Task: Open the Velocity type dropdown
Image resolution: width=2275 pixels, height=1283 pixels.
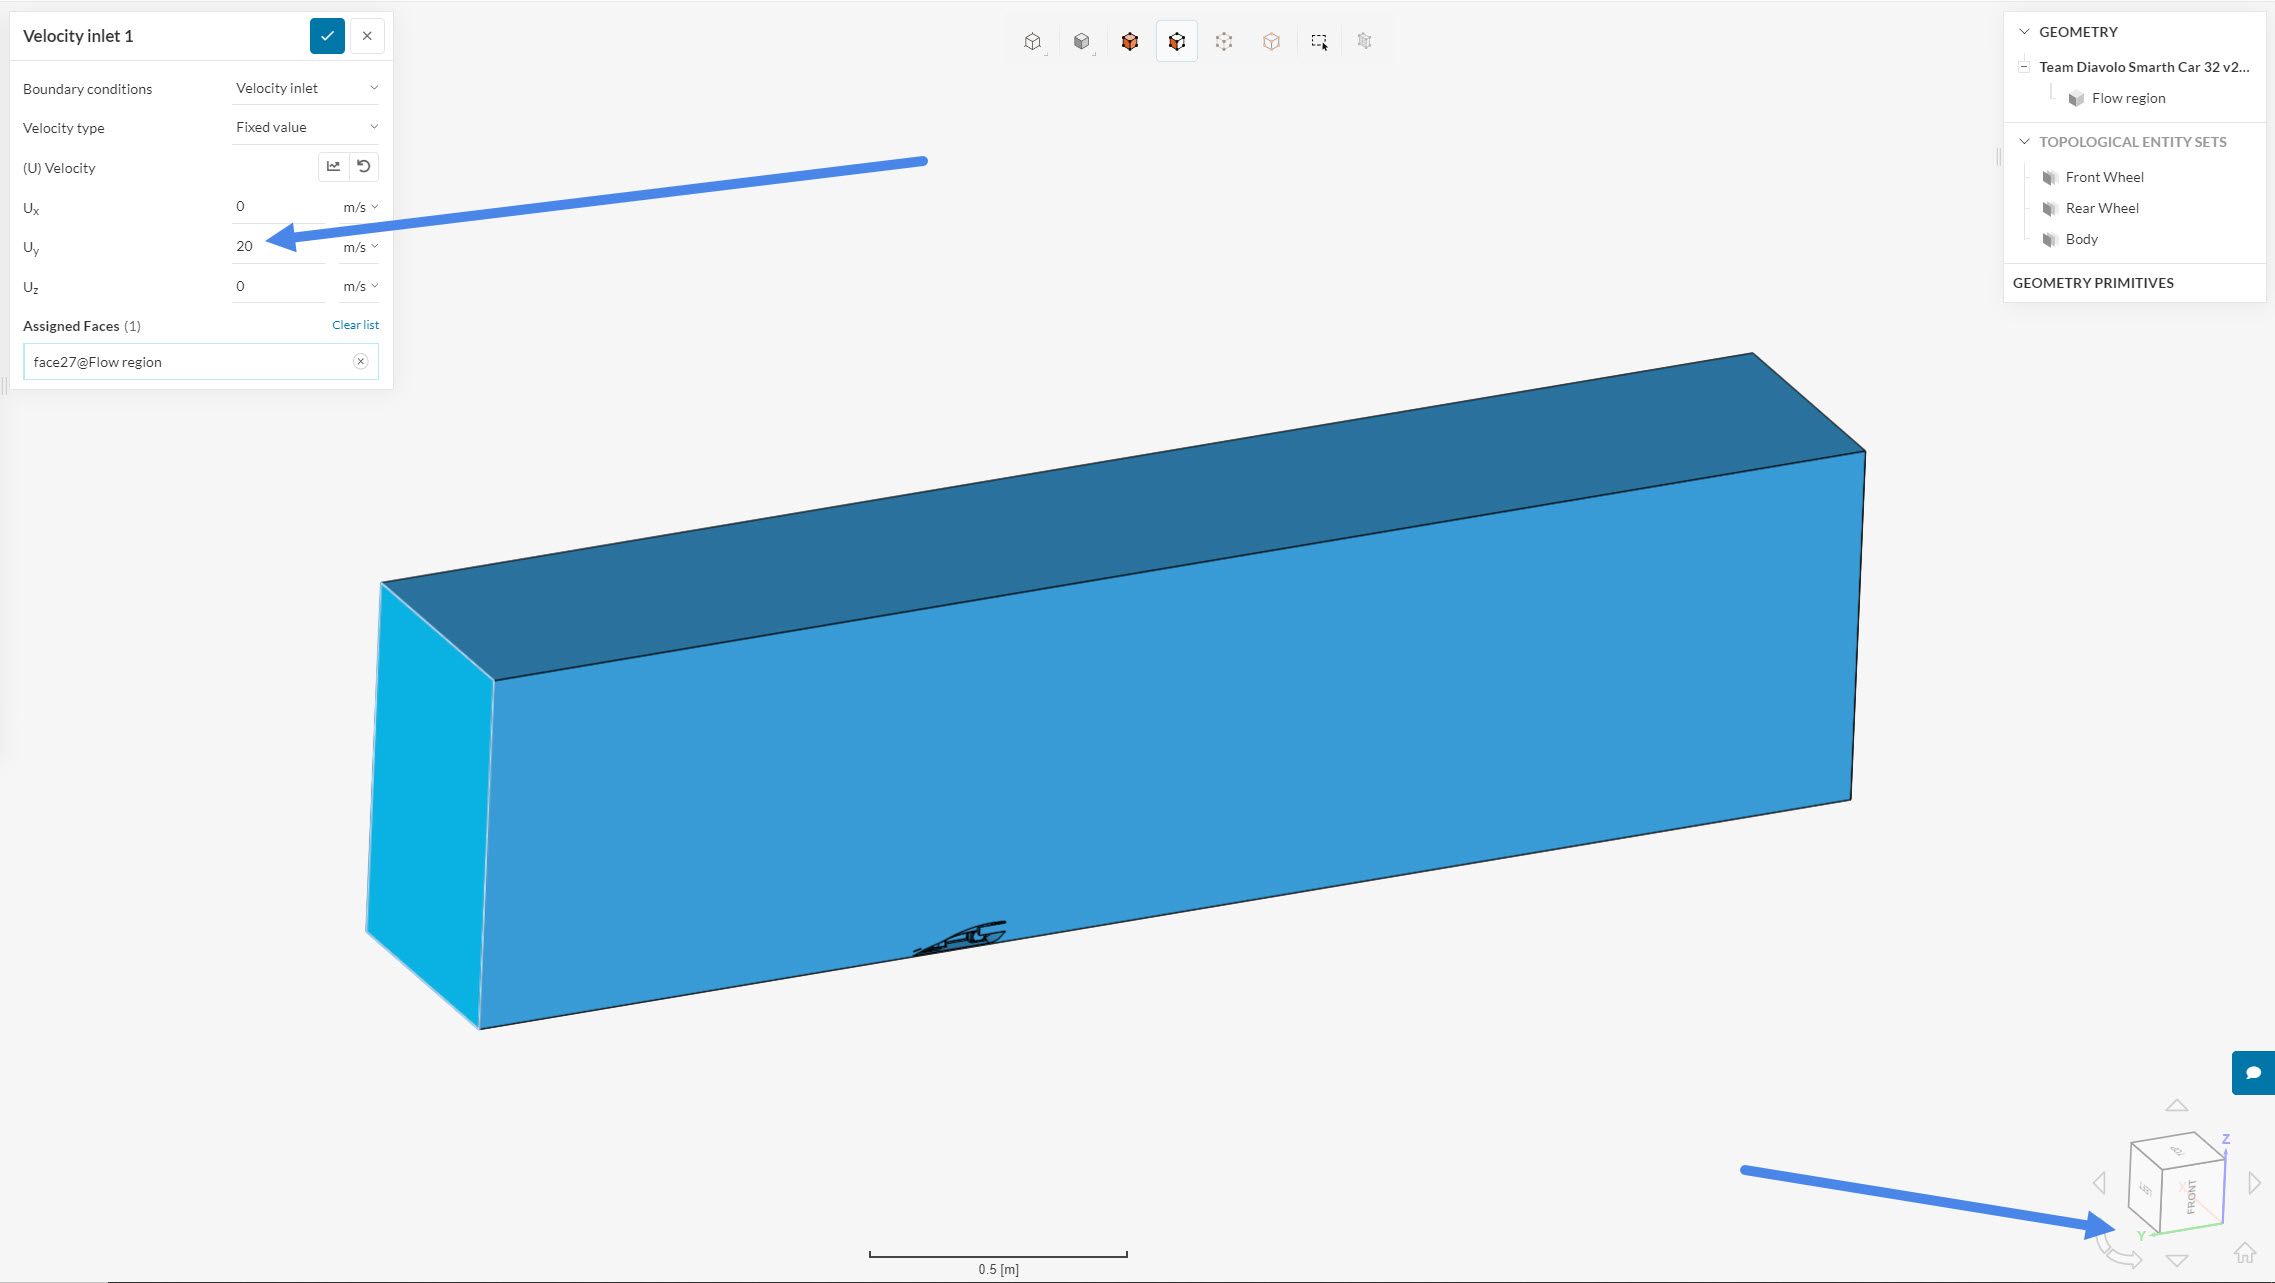Action: tap(305, 127)
